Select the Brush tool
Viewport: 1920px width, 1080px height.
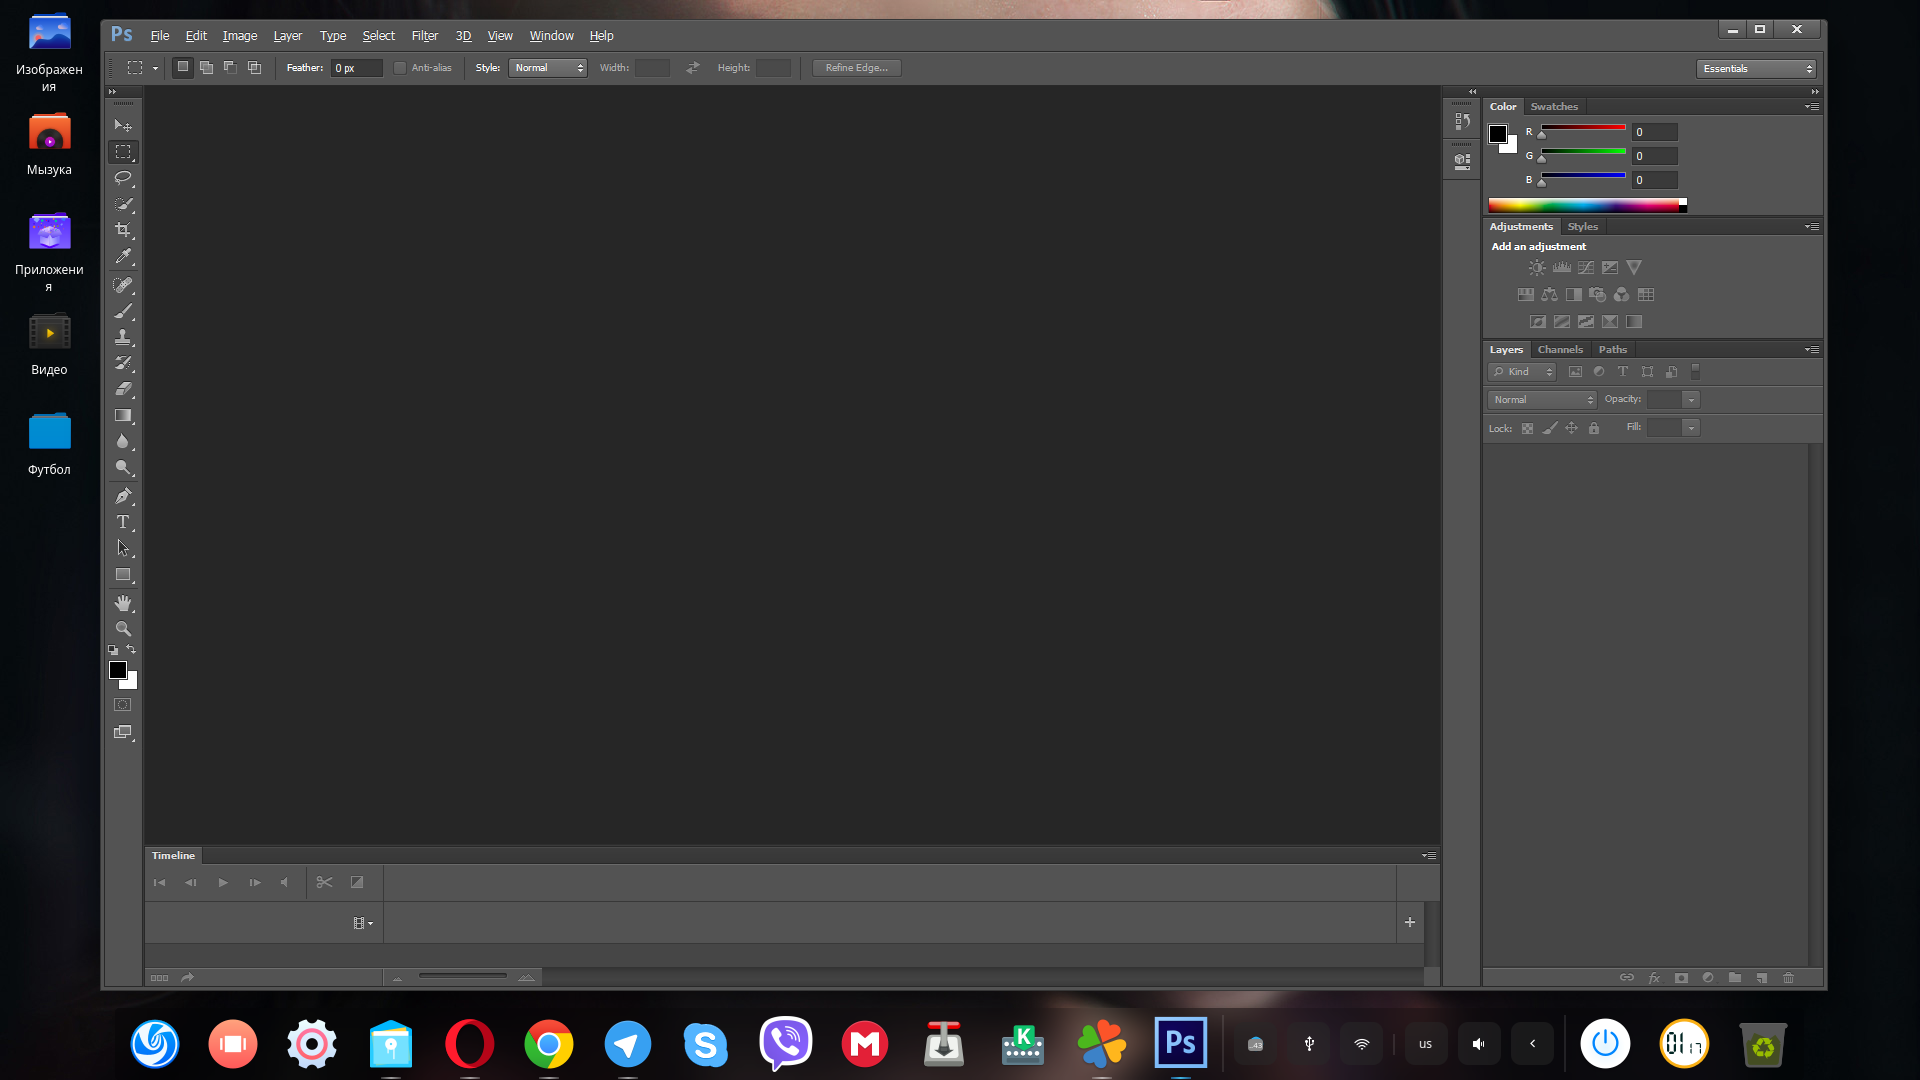click(x=124, y=310)
